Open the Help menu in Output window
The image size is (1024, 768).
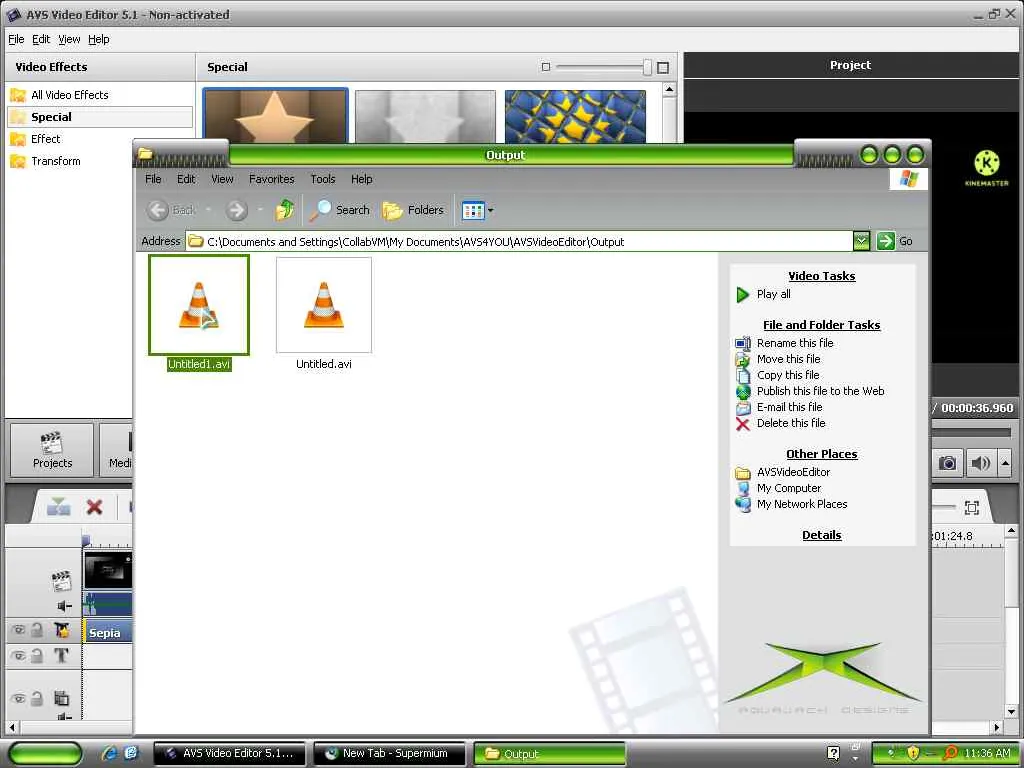pos(361,179)
